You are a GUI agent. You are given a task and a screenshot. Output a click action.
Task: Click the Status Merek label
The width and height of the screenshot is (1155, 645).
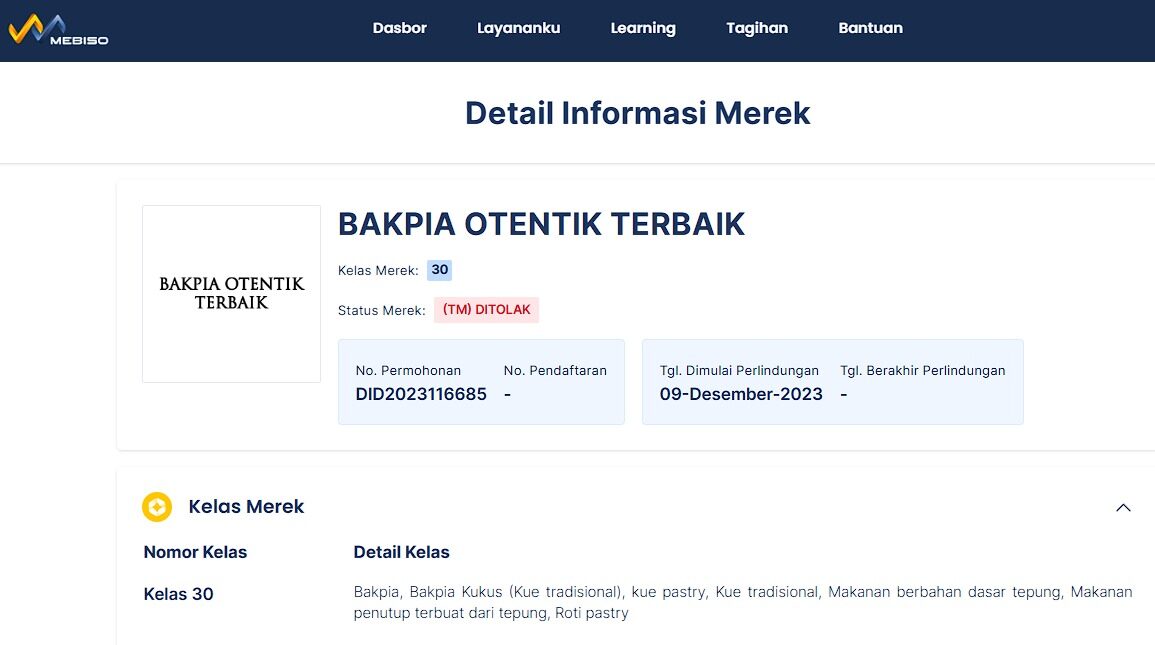[382, 311]
